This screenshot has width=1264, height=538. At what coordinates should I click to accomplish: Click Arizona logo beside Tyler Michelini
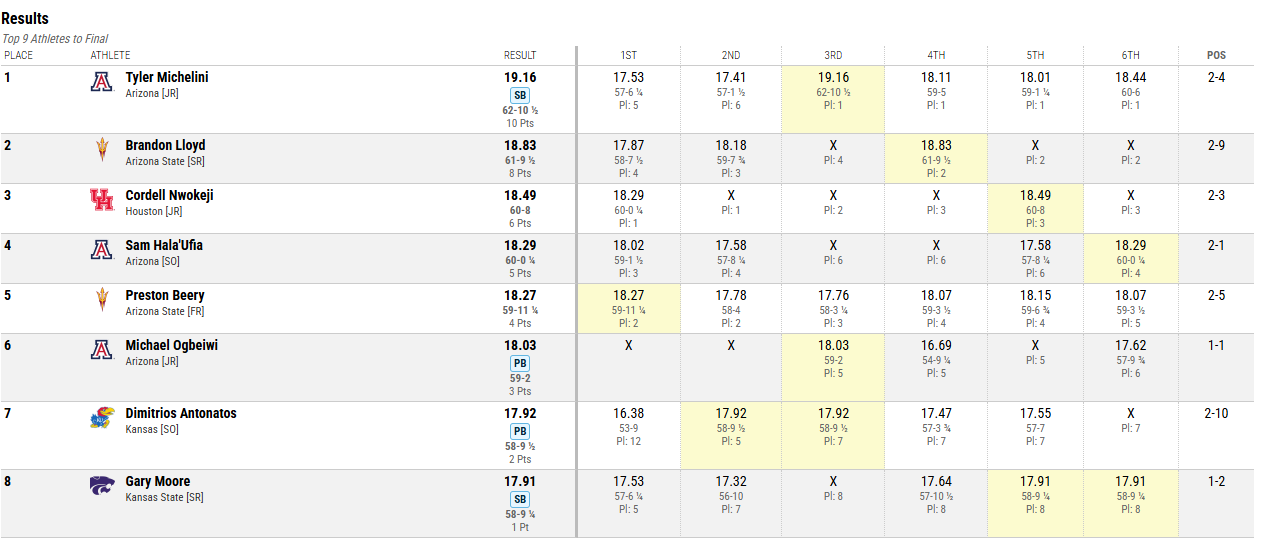pyautogui.click(x=102, y=83)
